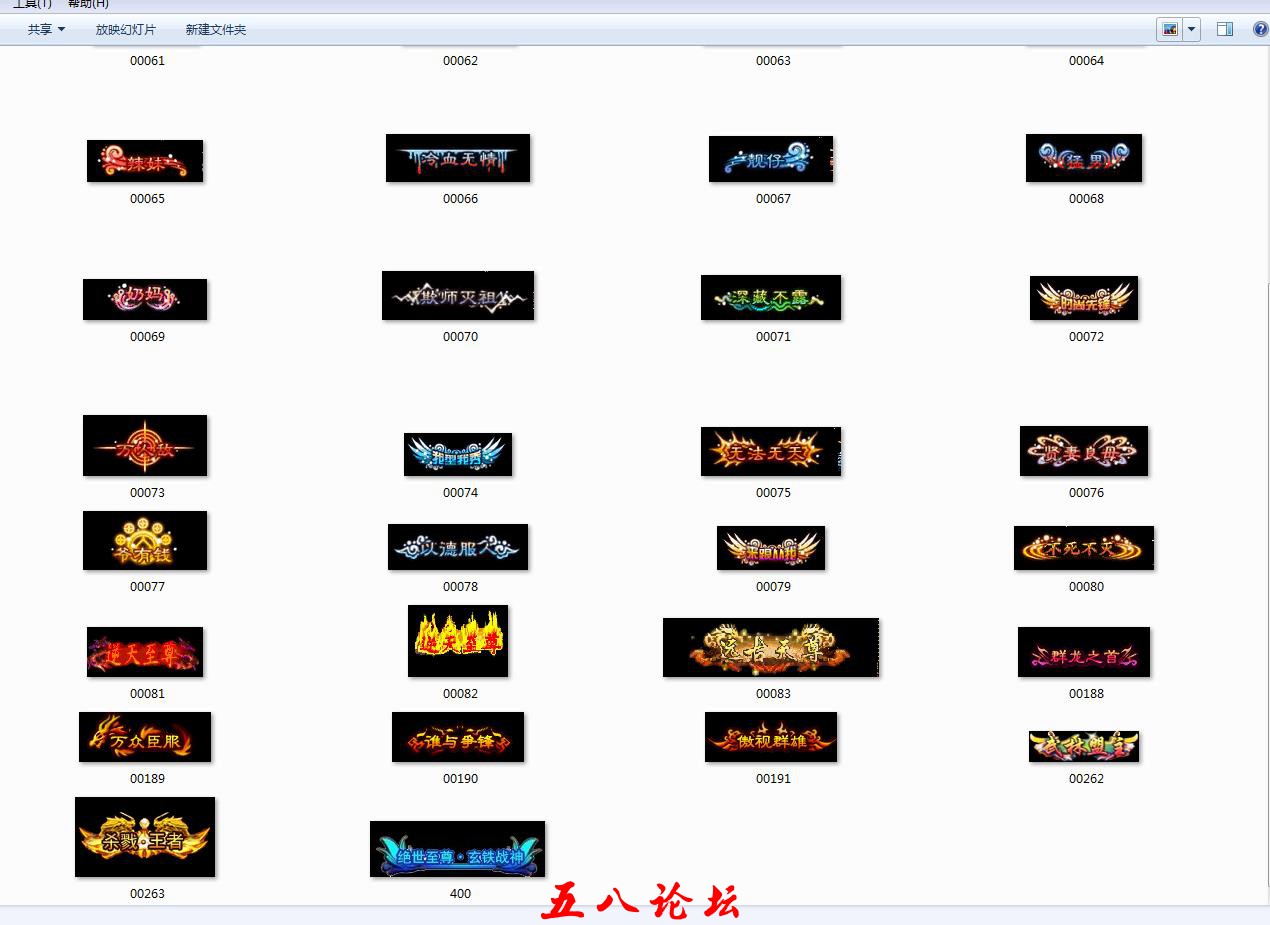Viewport: 1270px width, 925px height.
Task: Start the 放映幻灯片 slideshow
Action: tap(124, 29)
